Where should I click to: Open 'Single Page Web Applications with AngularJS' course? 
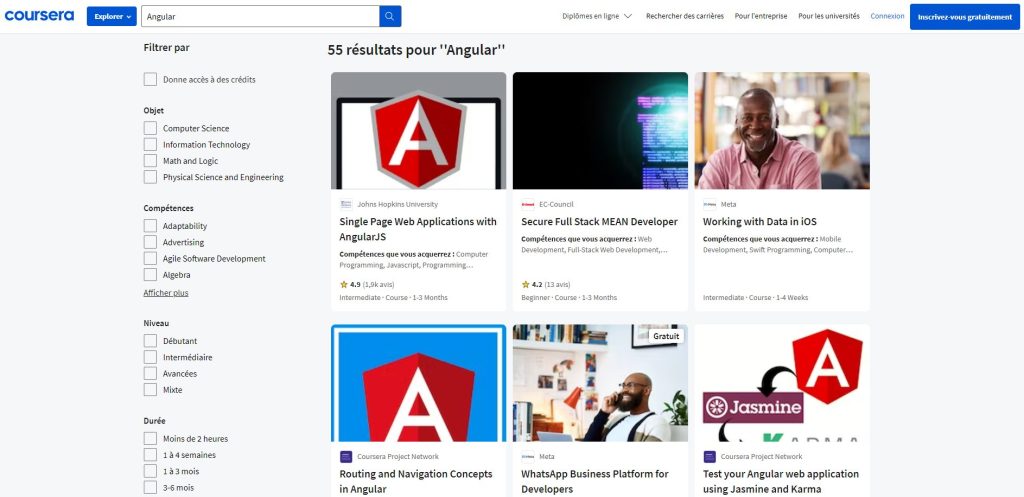pyautogui.click(x=418, y=229)
